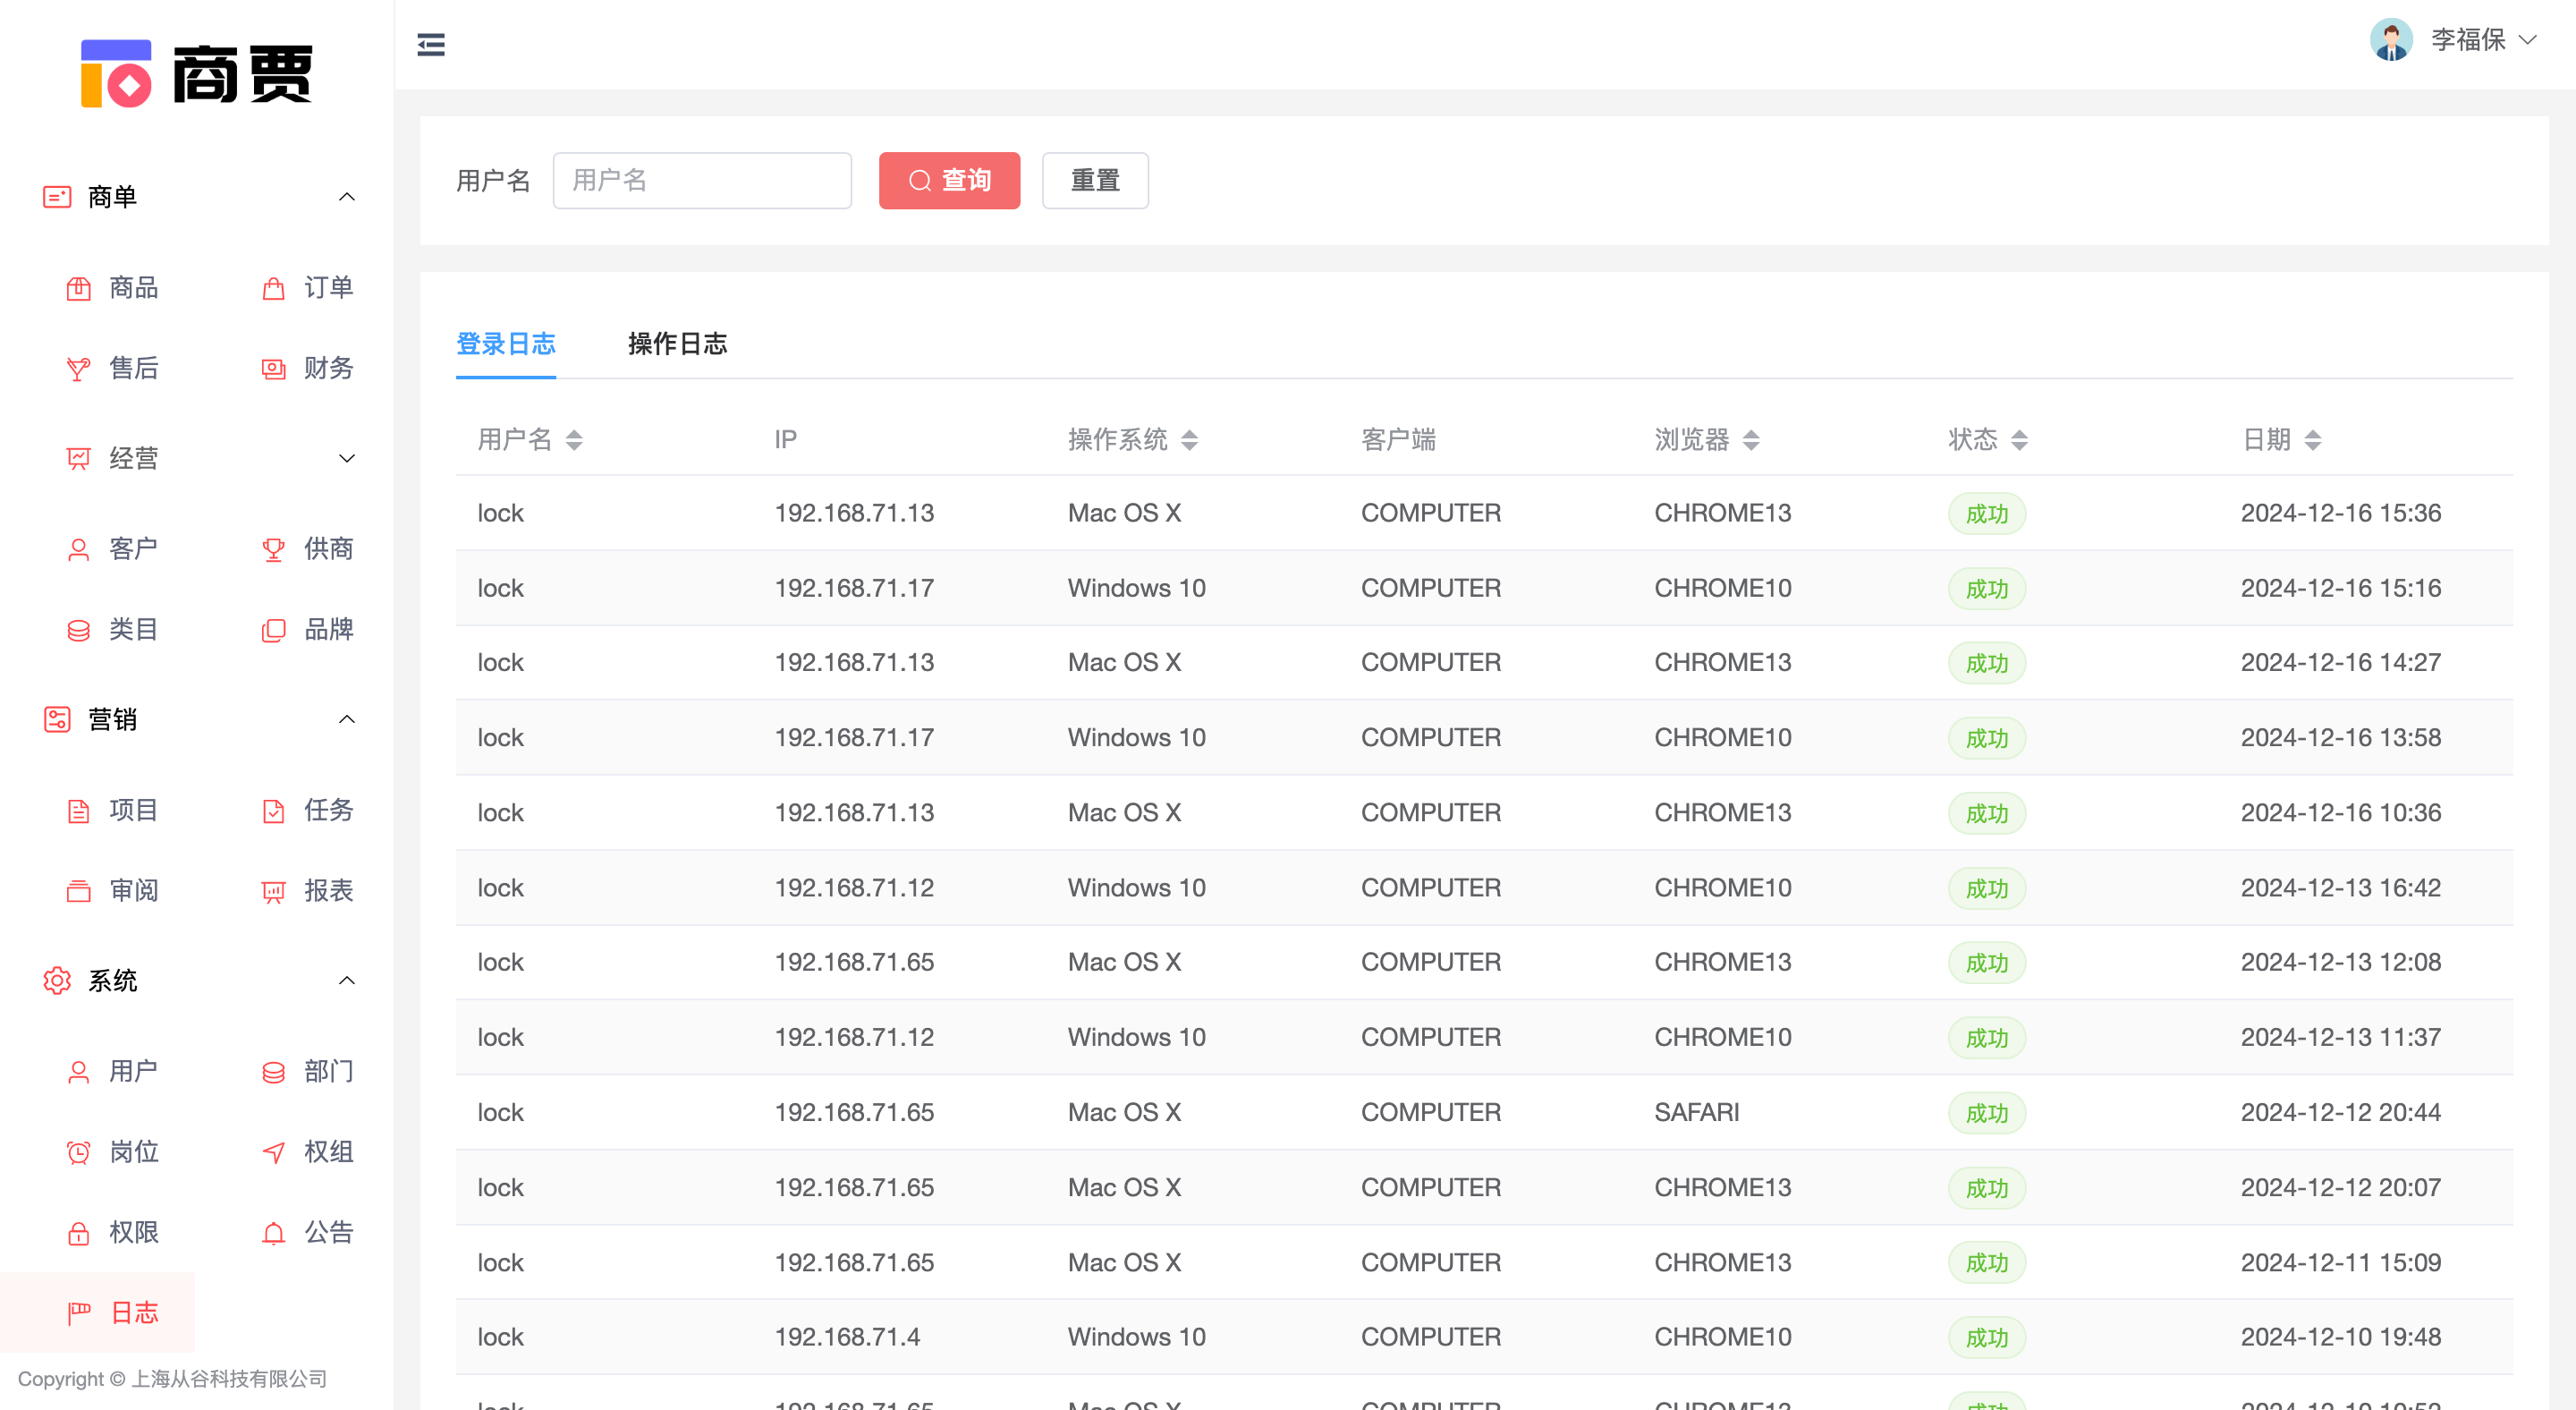Select 登录日志 tab

[505, 344]
